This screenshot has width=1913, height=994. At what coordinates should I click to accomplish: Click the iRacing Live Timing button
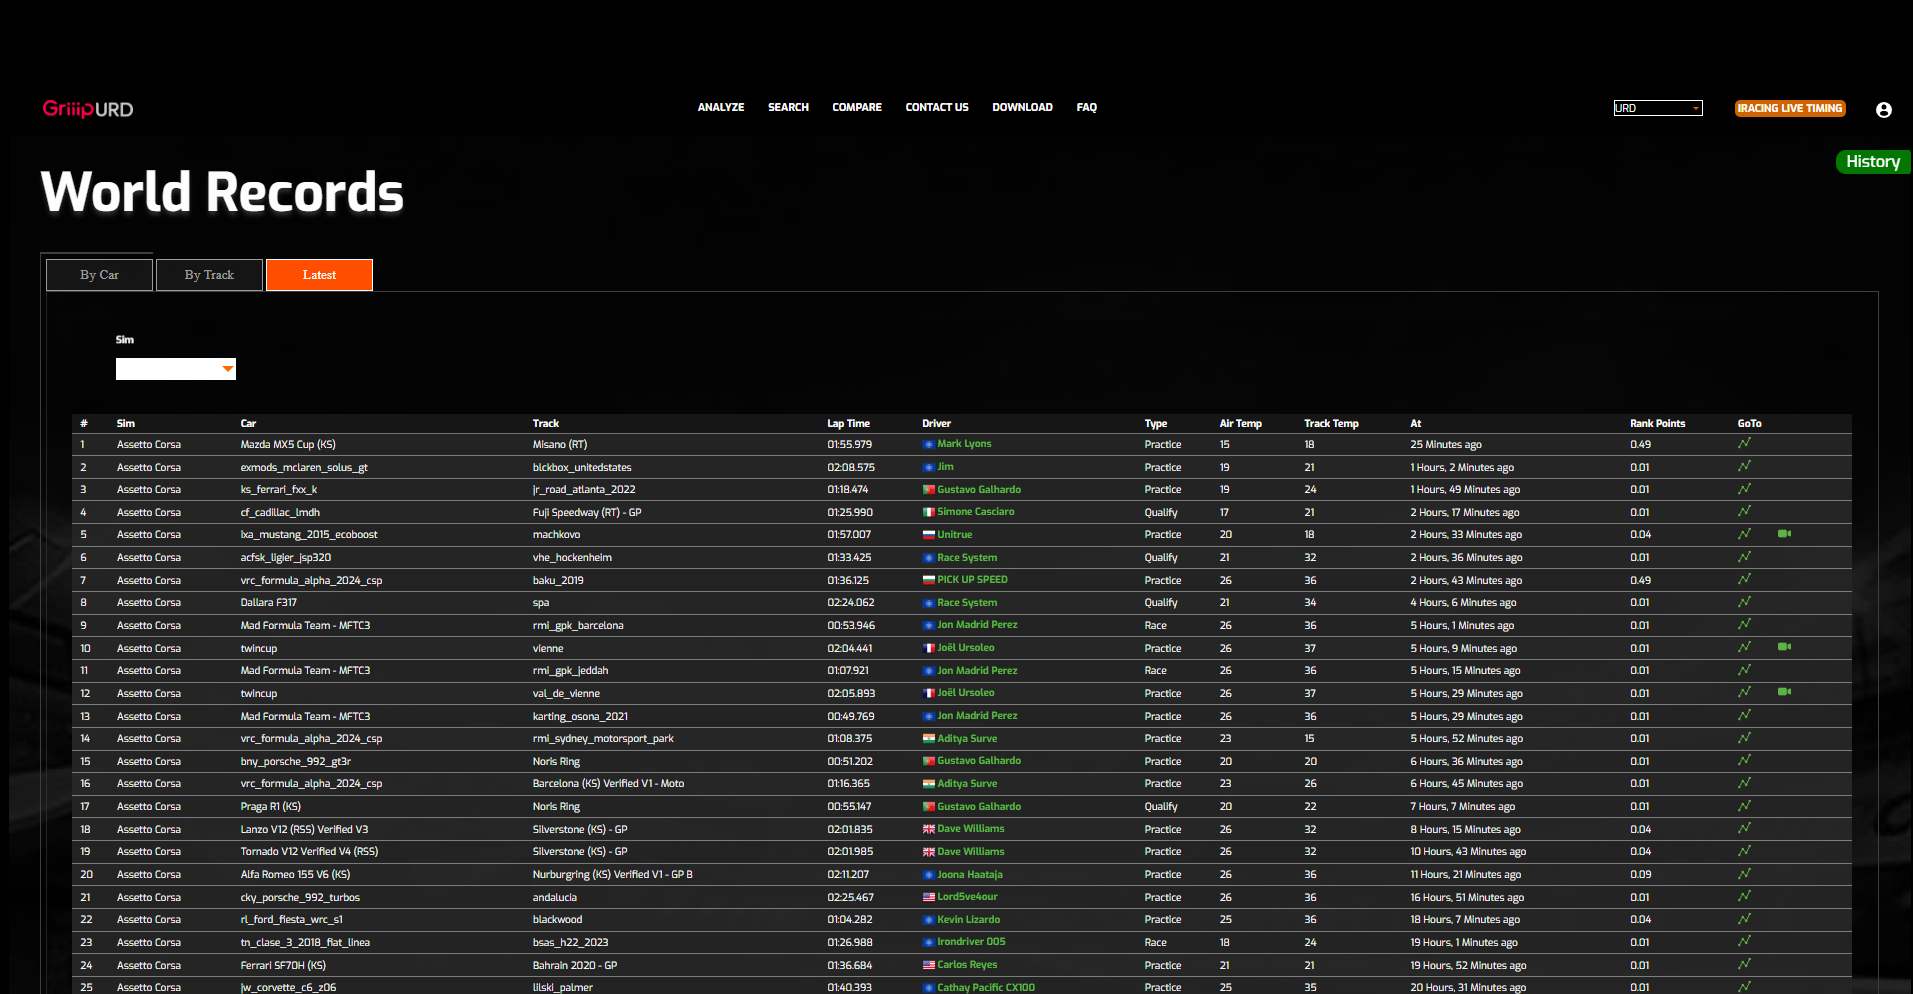pyautogui.click(x=1790, y=108)
